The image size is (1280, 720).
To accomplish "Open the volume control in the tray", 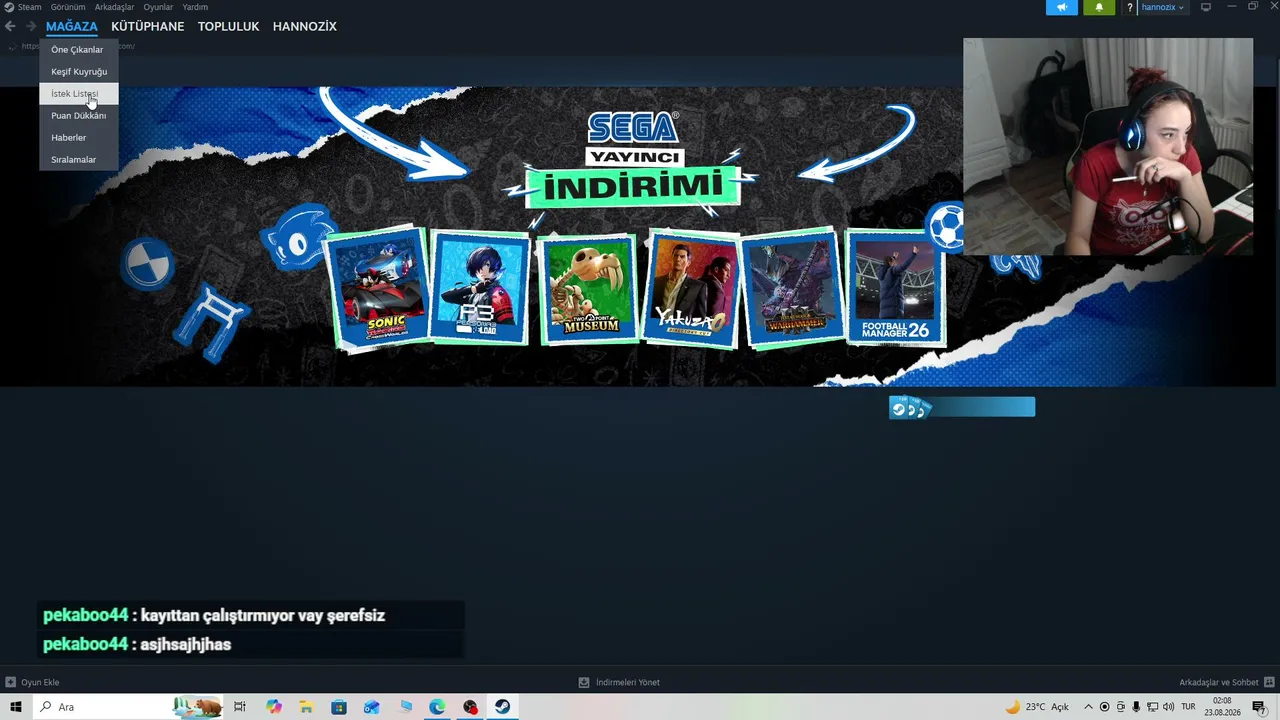I will [1168, 707].
